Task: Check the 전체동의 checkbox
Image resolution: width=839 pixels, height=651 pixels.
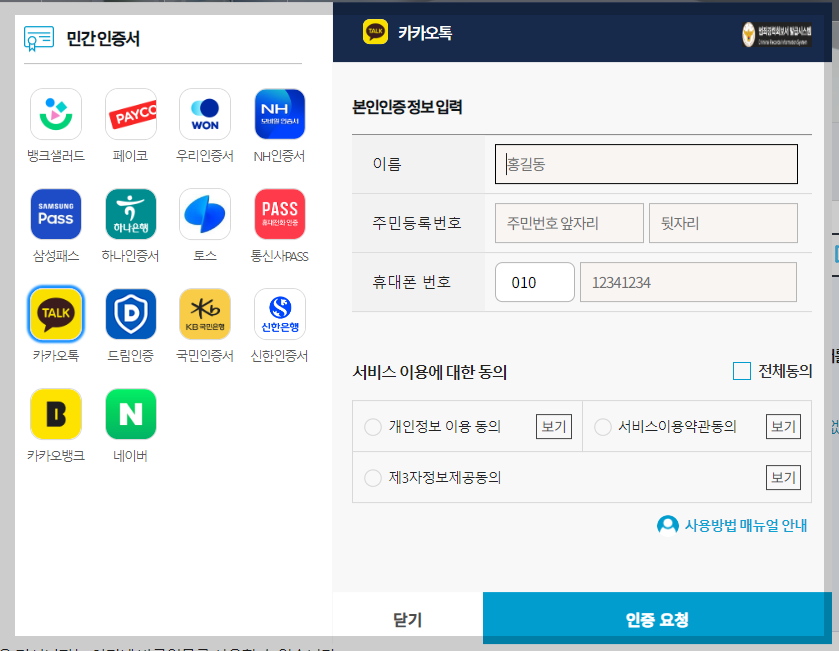Action: pyautogui.click(x=742, y=371)
